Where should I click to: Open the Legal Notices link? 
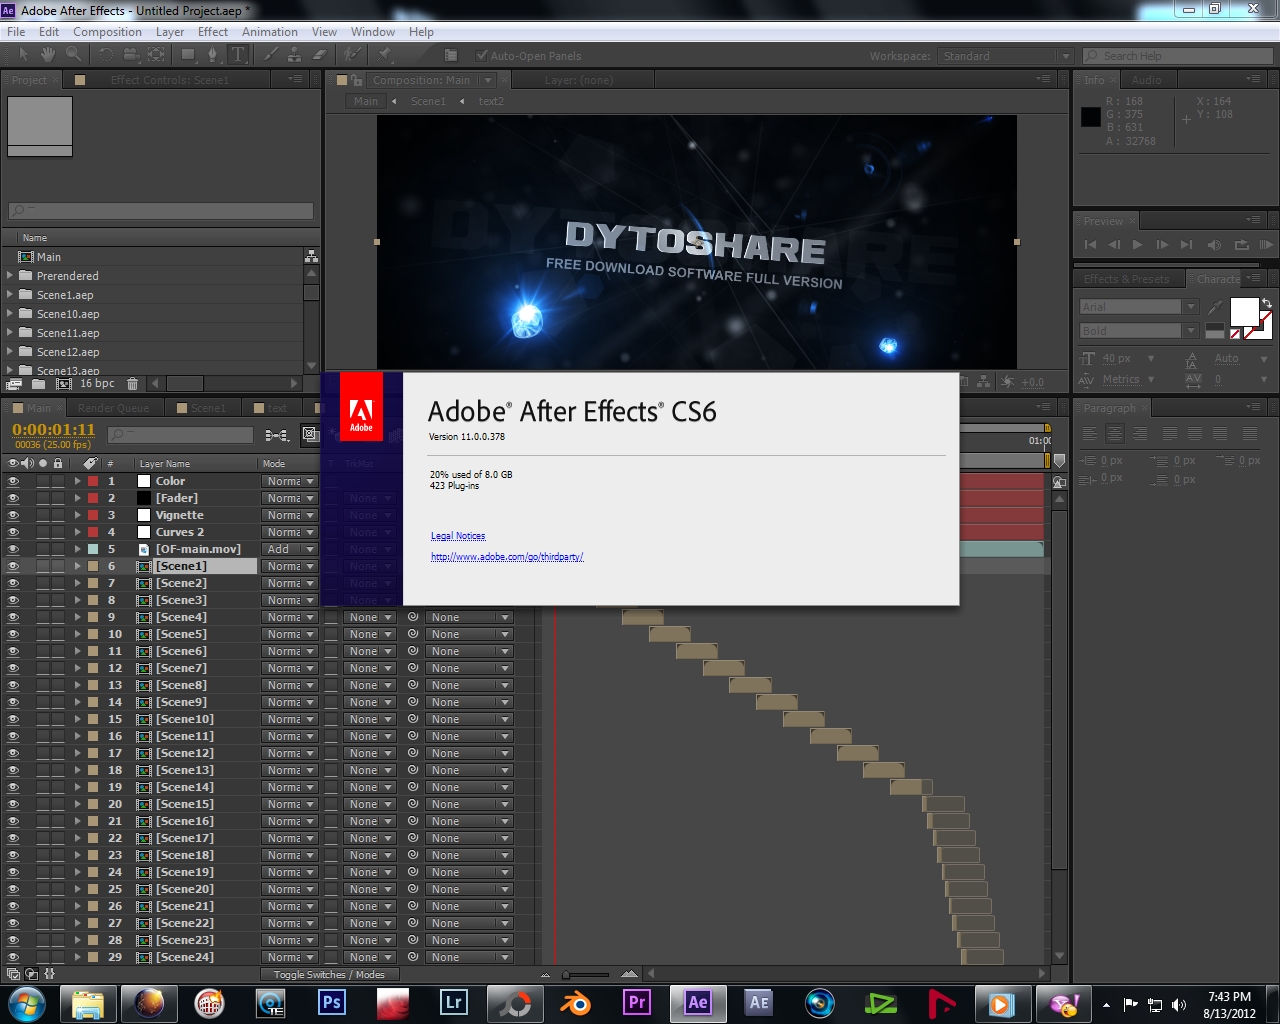click(x=458, y=536)
